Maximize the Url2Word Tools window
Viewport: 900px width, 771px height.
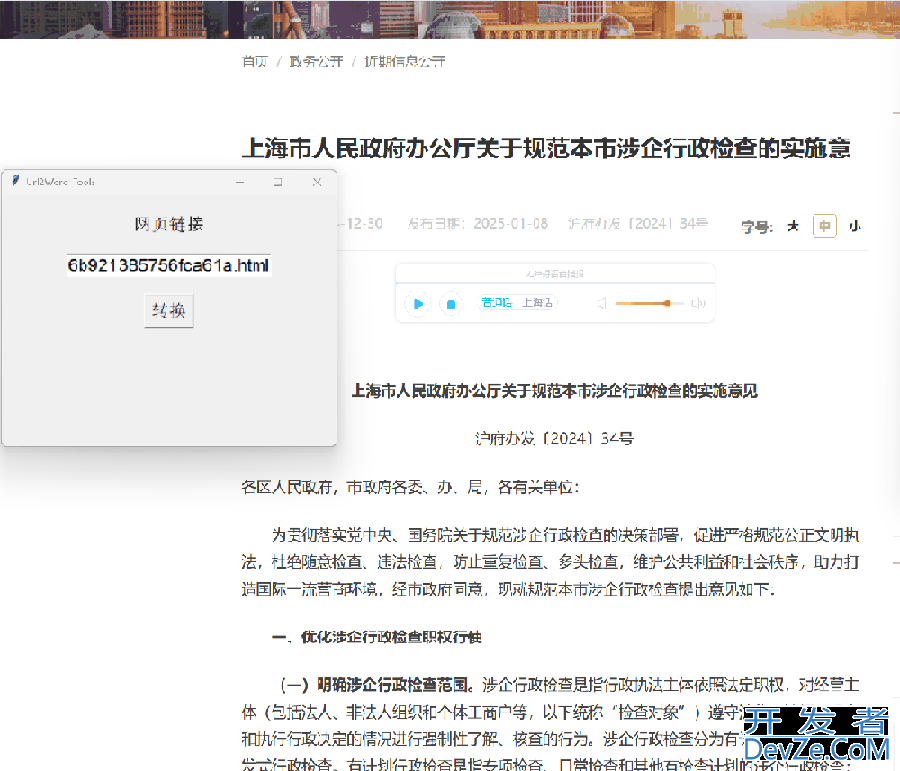278,182
